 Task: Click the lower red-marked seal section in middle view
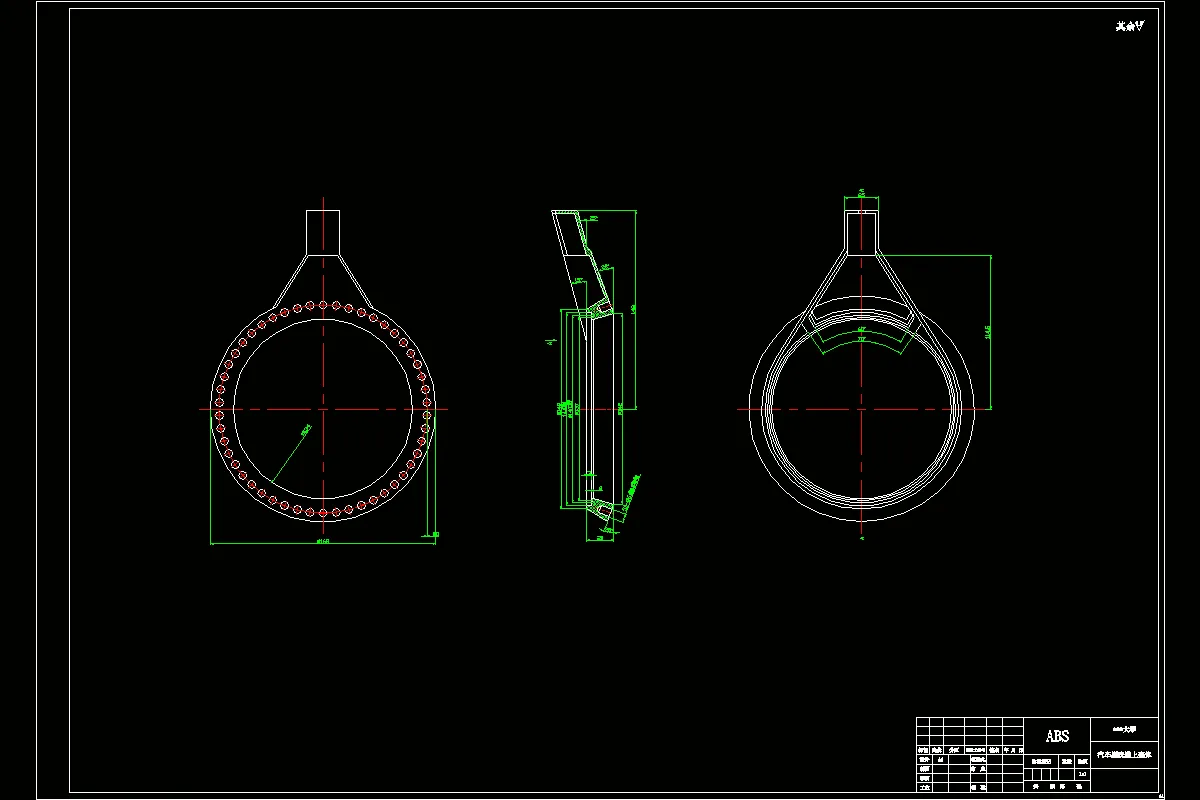(604, 510)
